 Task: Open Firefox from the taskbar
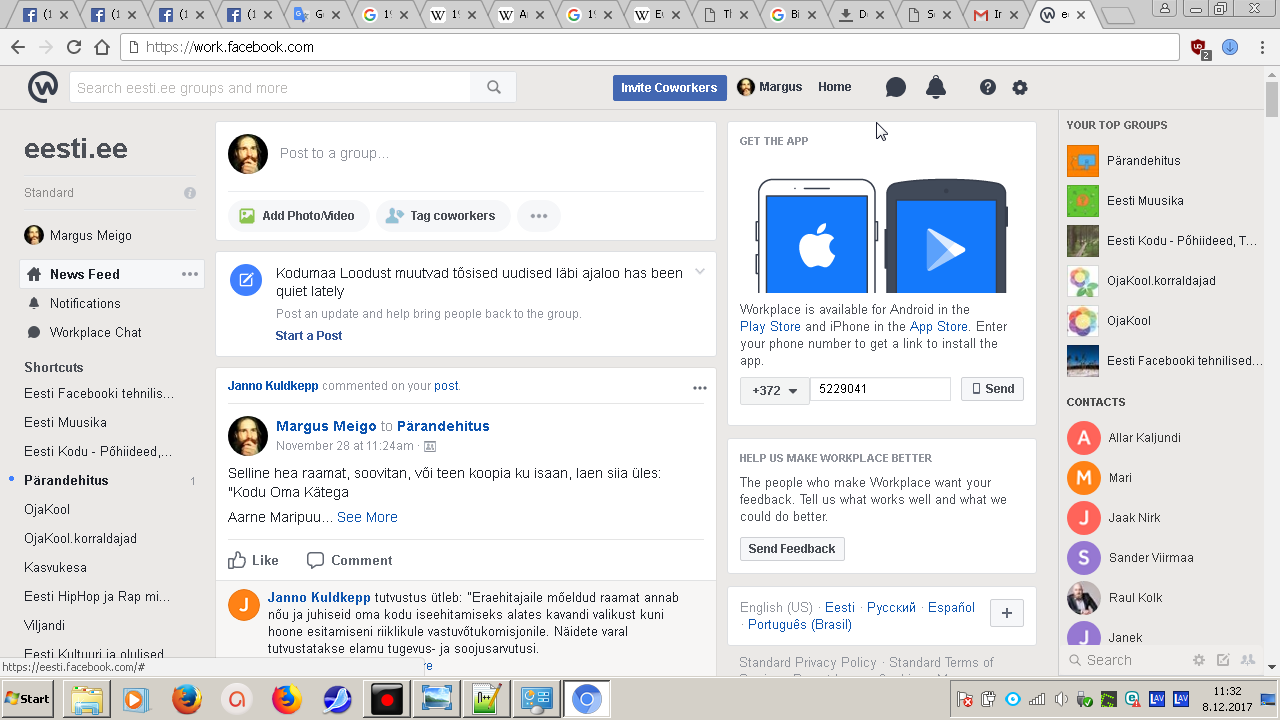click(x=187, y=700)
